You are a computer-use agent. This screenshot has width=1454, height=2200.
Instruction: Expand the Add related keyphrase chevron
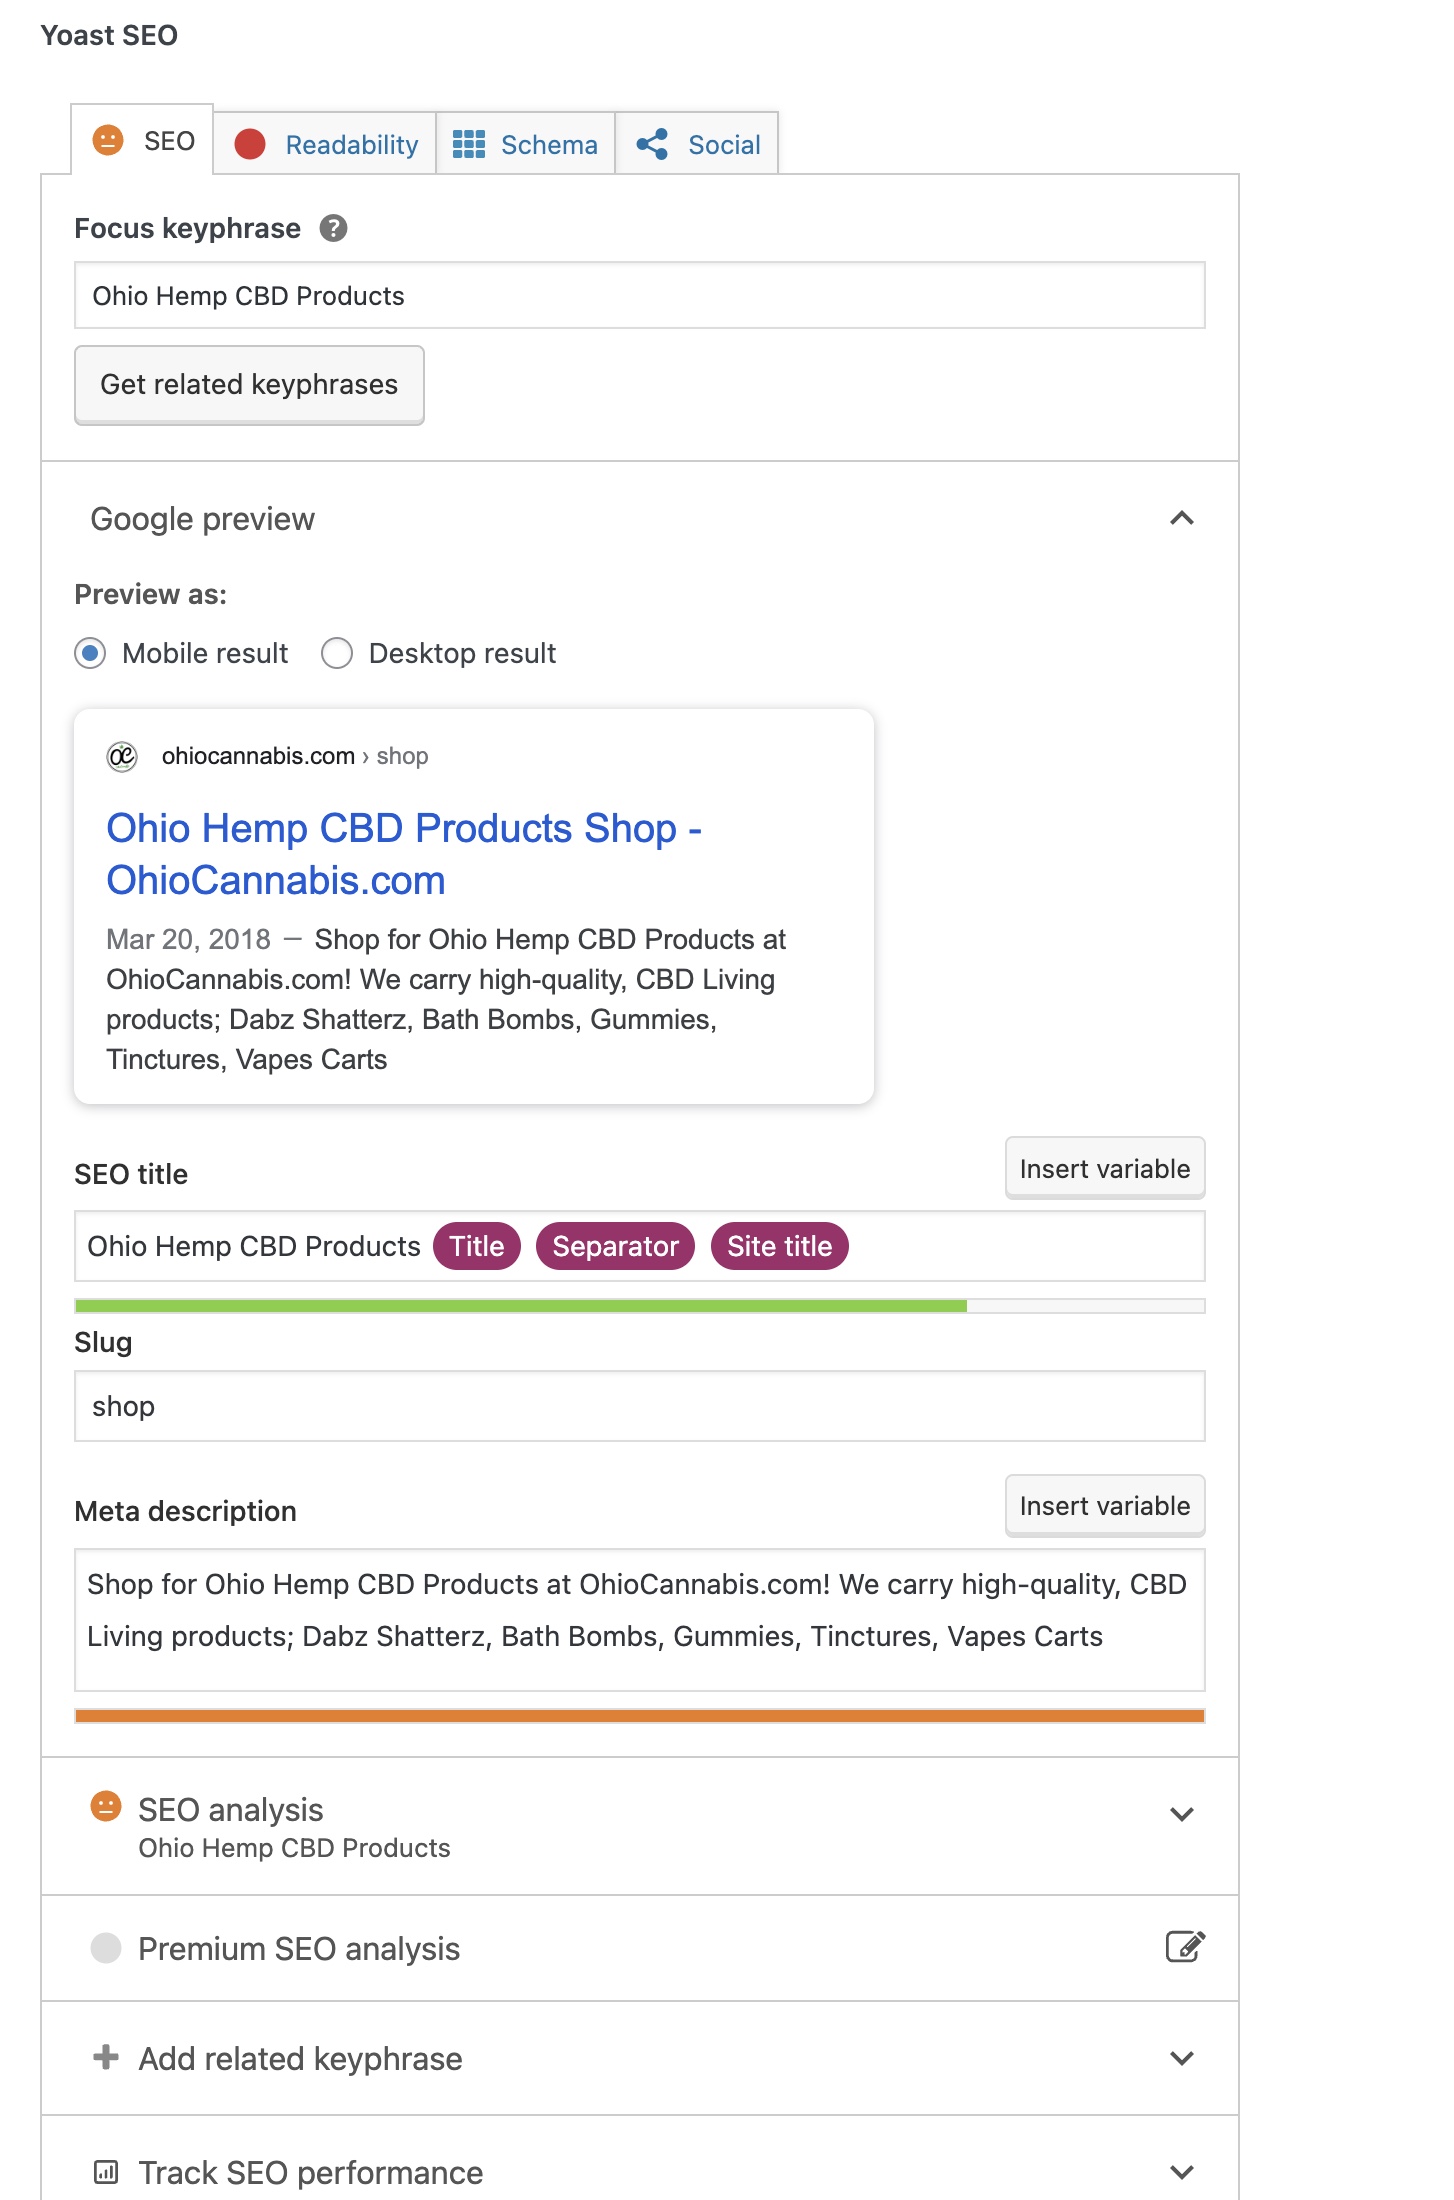(1181, 2058)
